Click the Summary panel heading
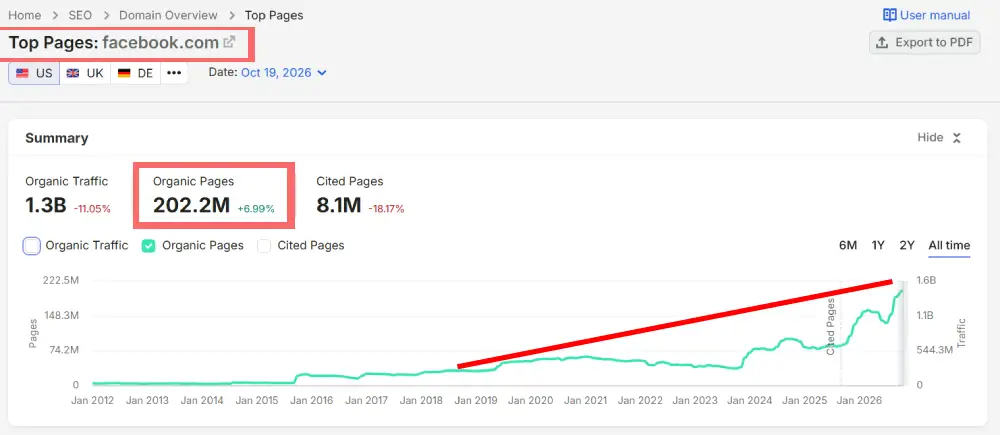This screenshot has height=435, width=1000. click(x=56, y=138)
